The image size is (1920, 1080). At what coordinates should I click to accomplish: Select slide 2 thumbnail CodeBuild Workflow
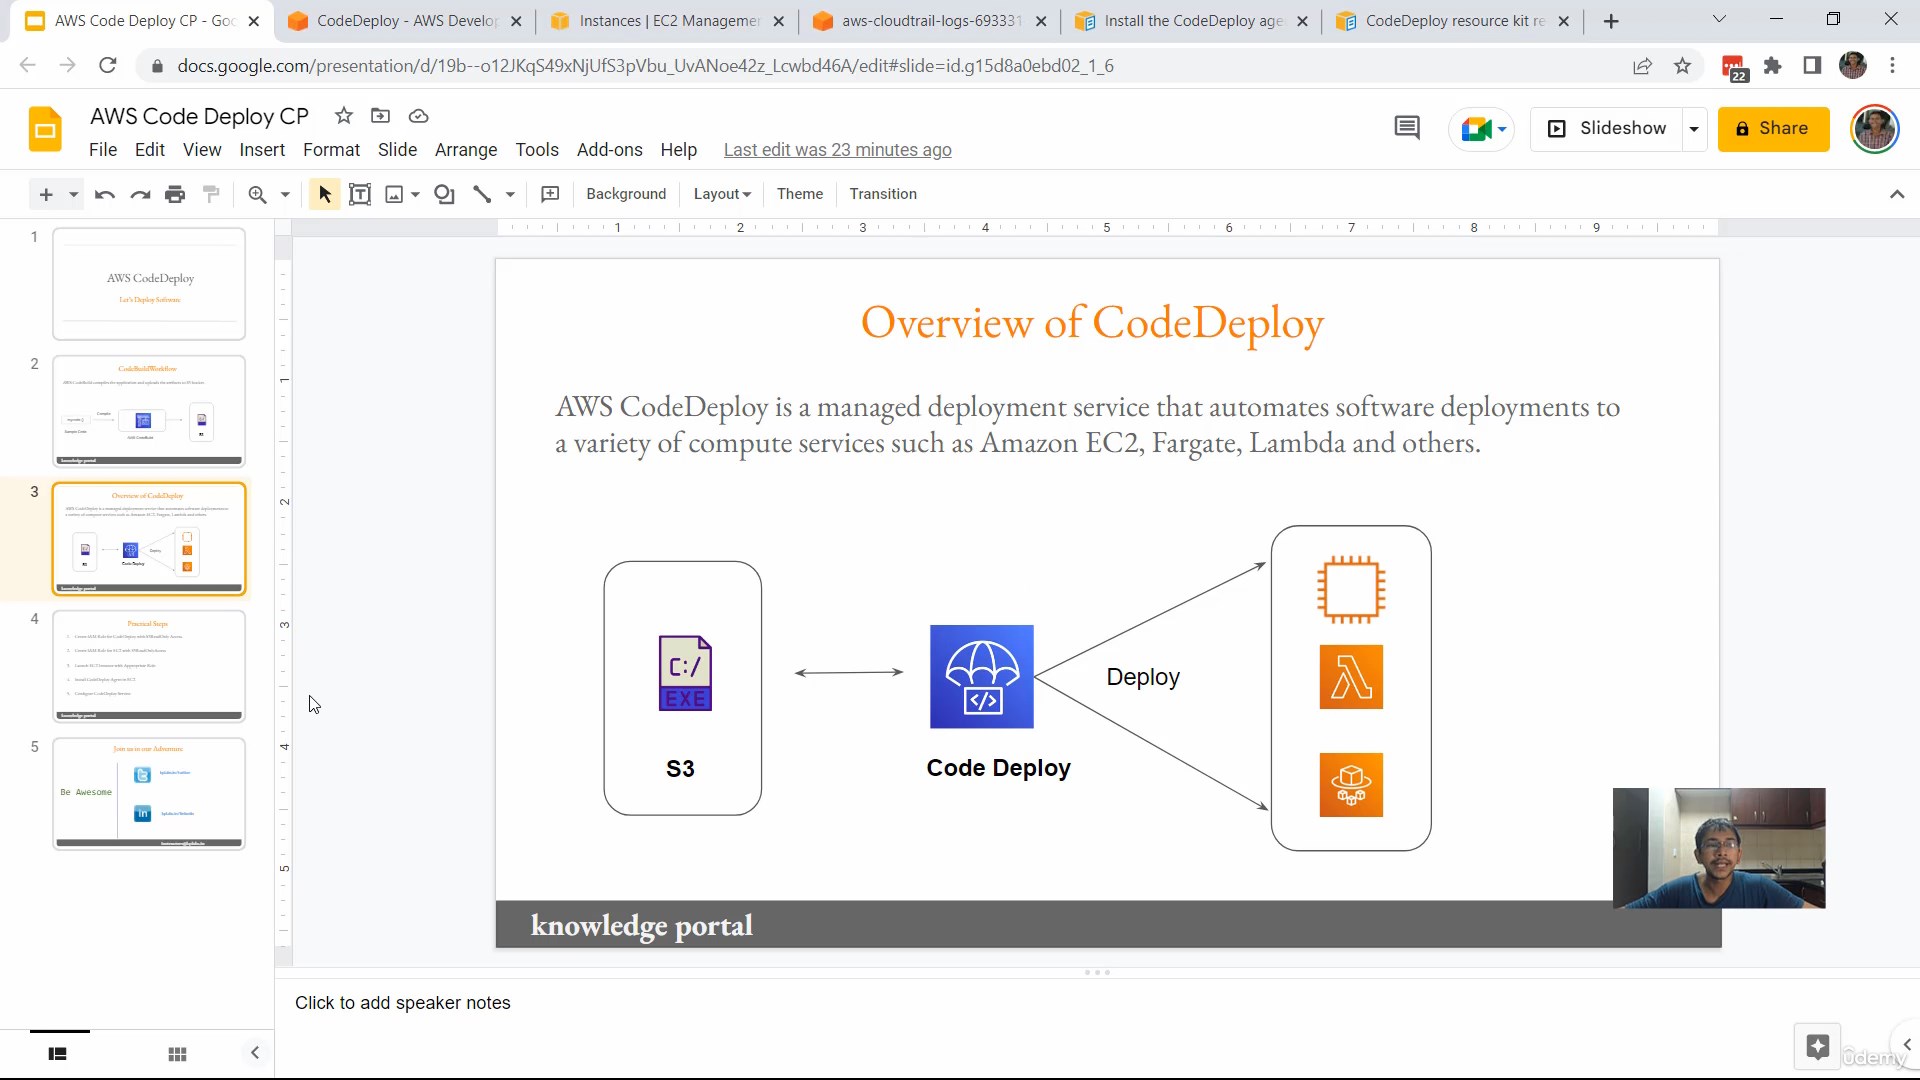click(x=149, y=411)
